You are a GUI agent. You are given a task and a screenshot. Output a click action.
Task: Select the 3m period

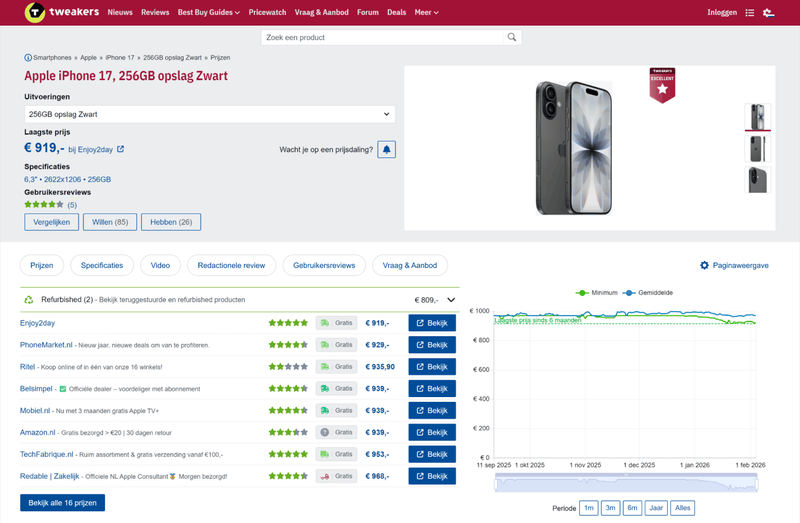(610, 508)
